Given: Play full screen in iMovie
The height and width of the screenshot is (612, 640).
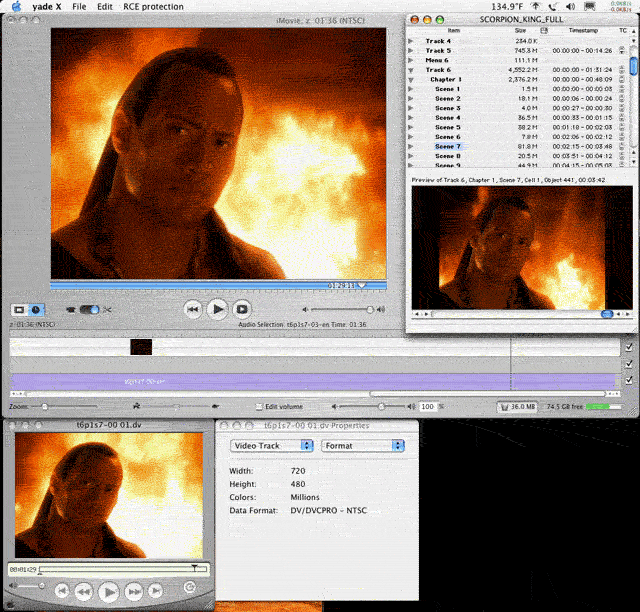Looking at the screenshot, I should [242, 309].
